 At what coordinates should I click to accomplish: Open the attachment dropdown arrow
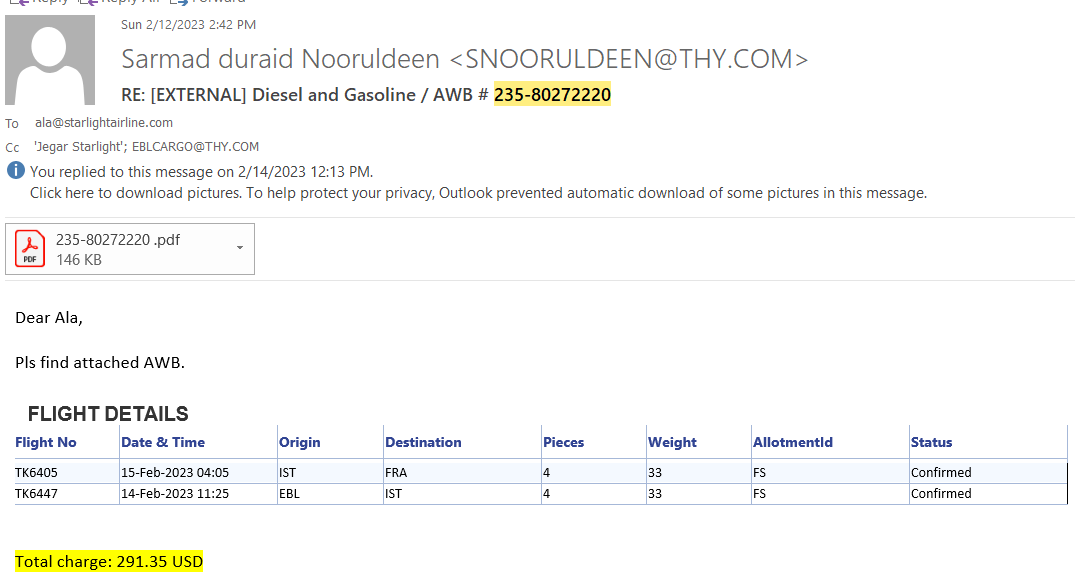pos(240,248)
